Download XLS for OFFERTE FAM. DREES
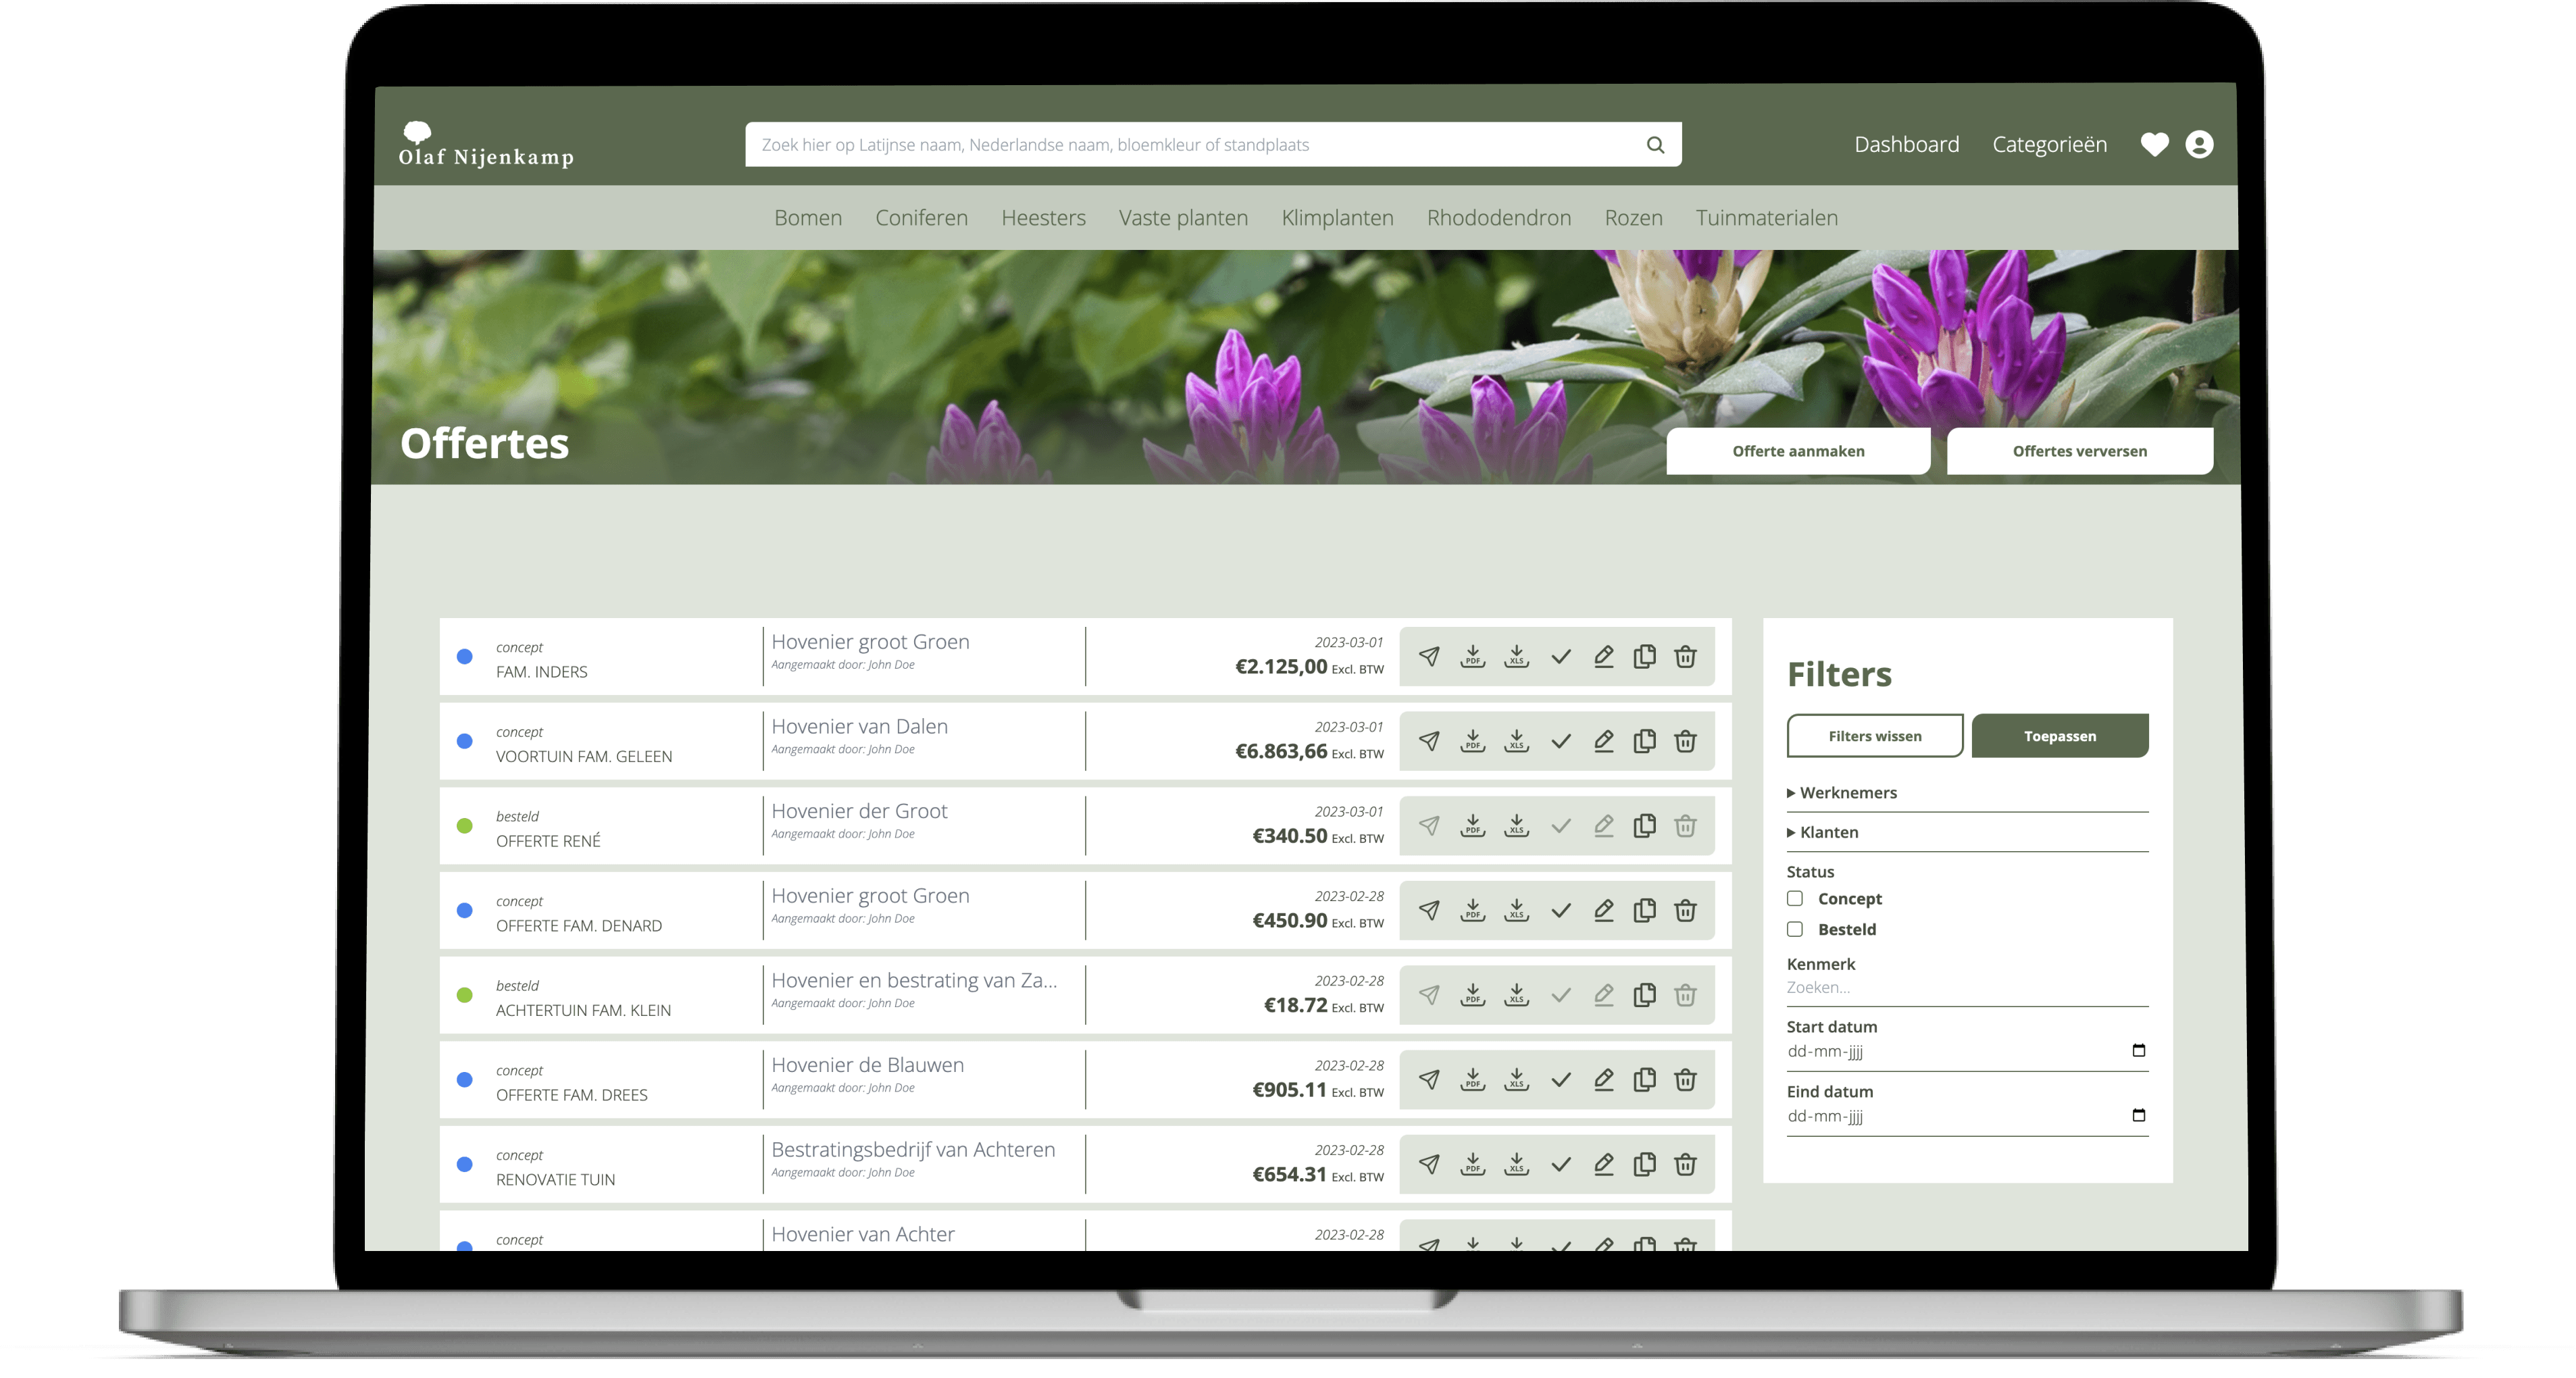The height and width of the screenshot is (1378, 2576). [x=1517, y=1080]
